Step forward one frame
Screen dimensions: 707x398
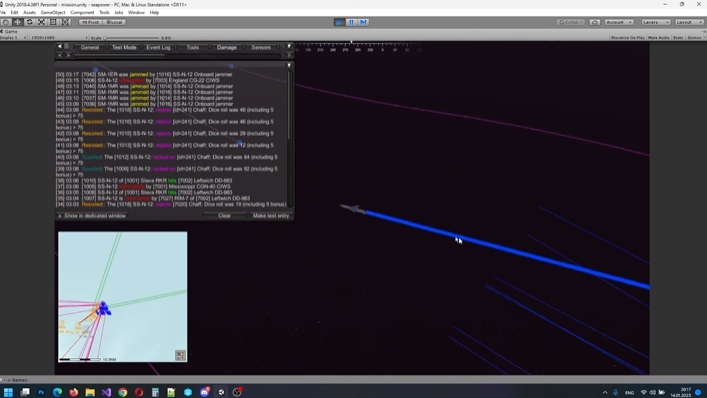[363, 22]
